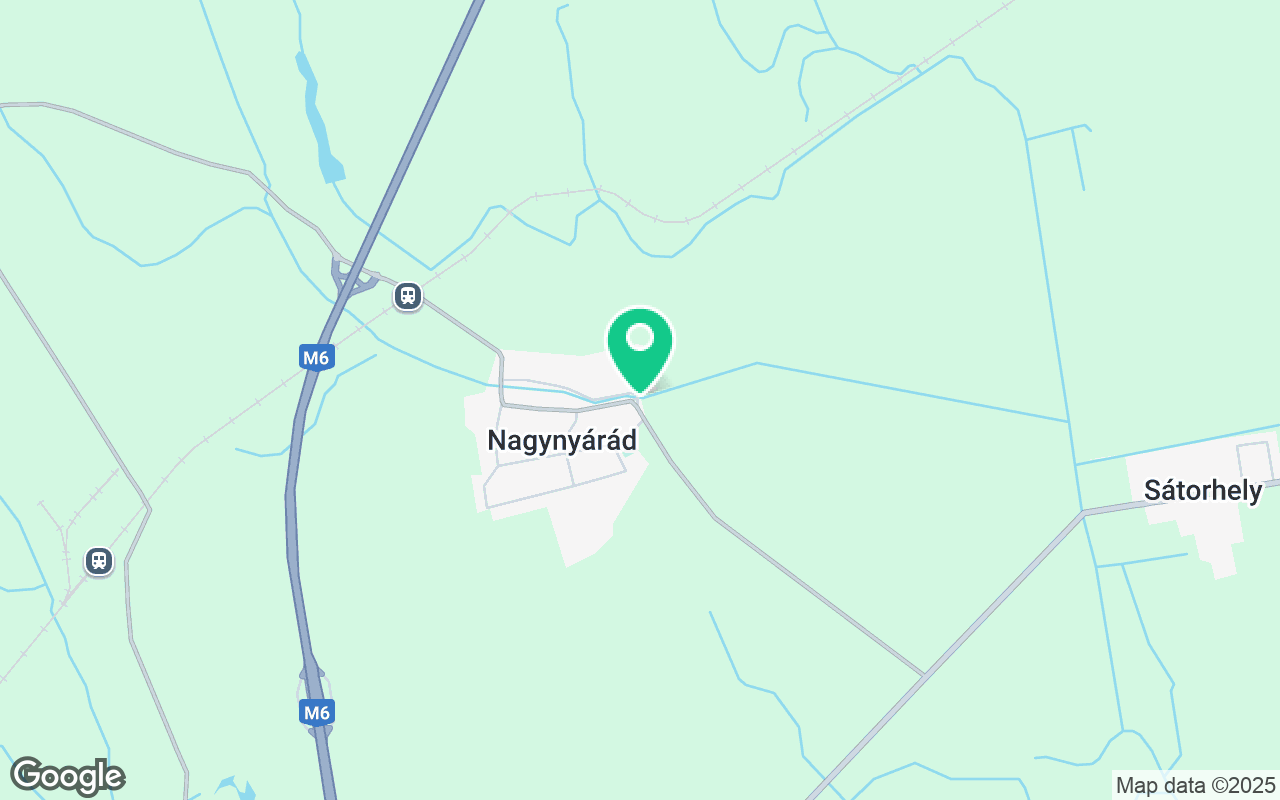Click the upper M6 motorway shield

pyautogui.click(x=317, y=357)
